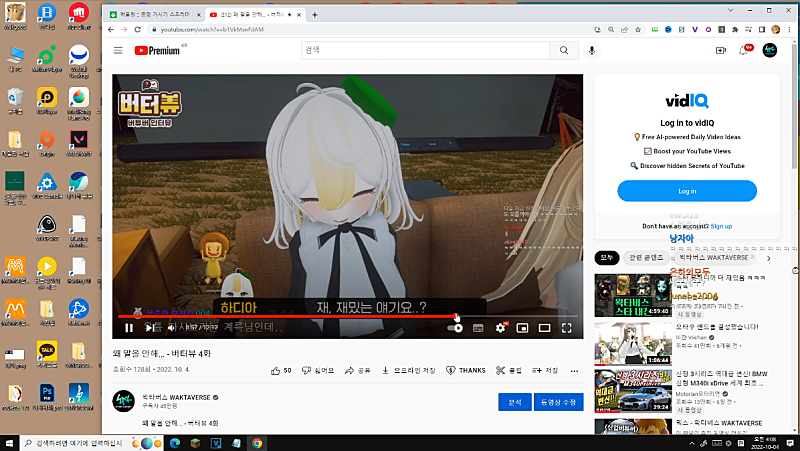Open a new Chrome tab
This screenshot has height=451, width=800.
pos(315,15)
